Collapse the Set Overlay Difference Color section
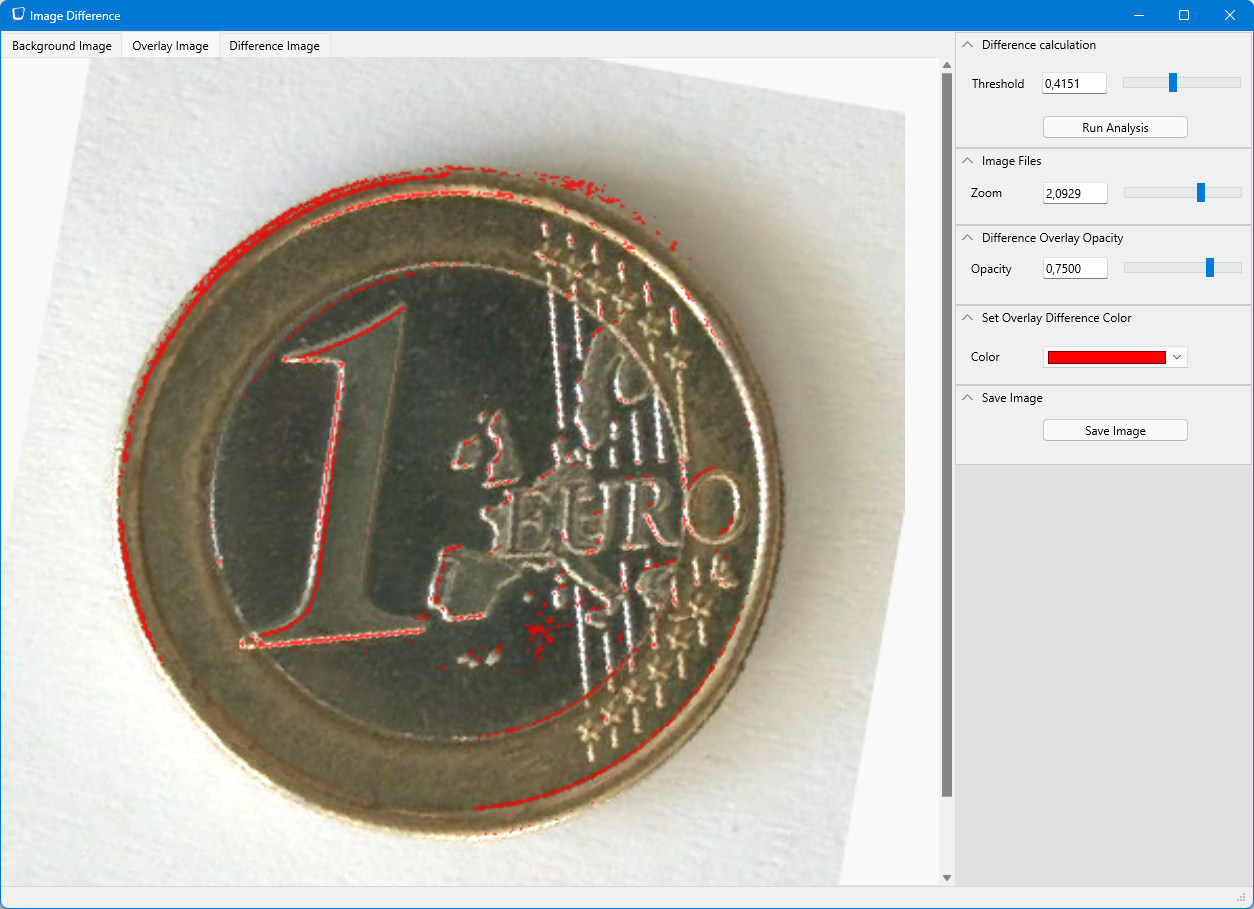 (x=967, y=317)
